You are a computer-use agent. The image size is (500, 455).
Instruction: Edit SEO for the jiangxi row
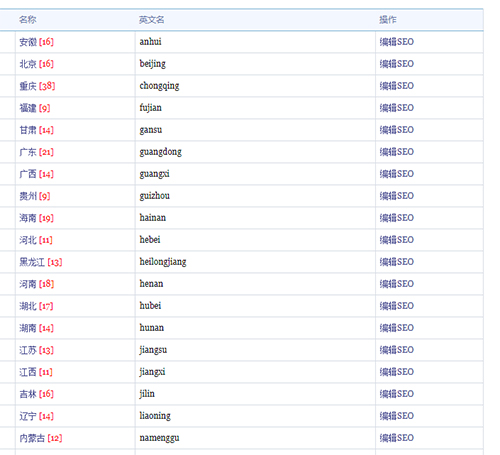point(397,372)
